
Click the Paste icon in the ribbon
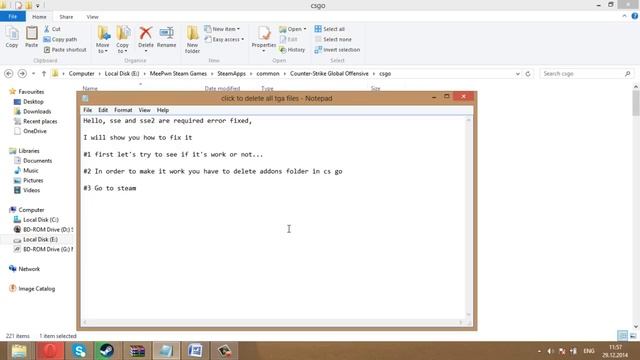[31, 37]
